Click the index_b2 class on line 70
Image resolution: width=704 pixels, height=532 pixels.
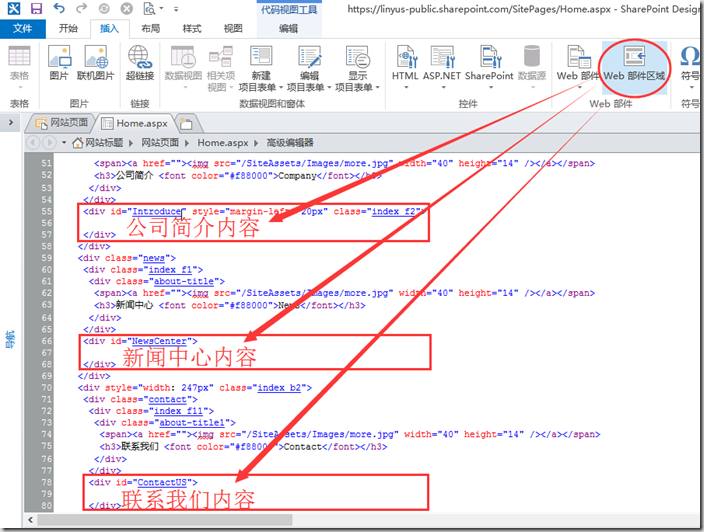[x=279, y=387]
